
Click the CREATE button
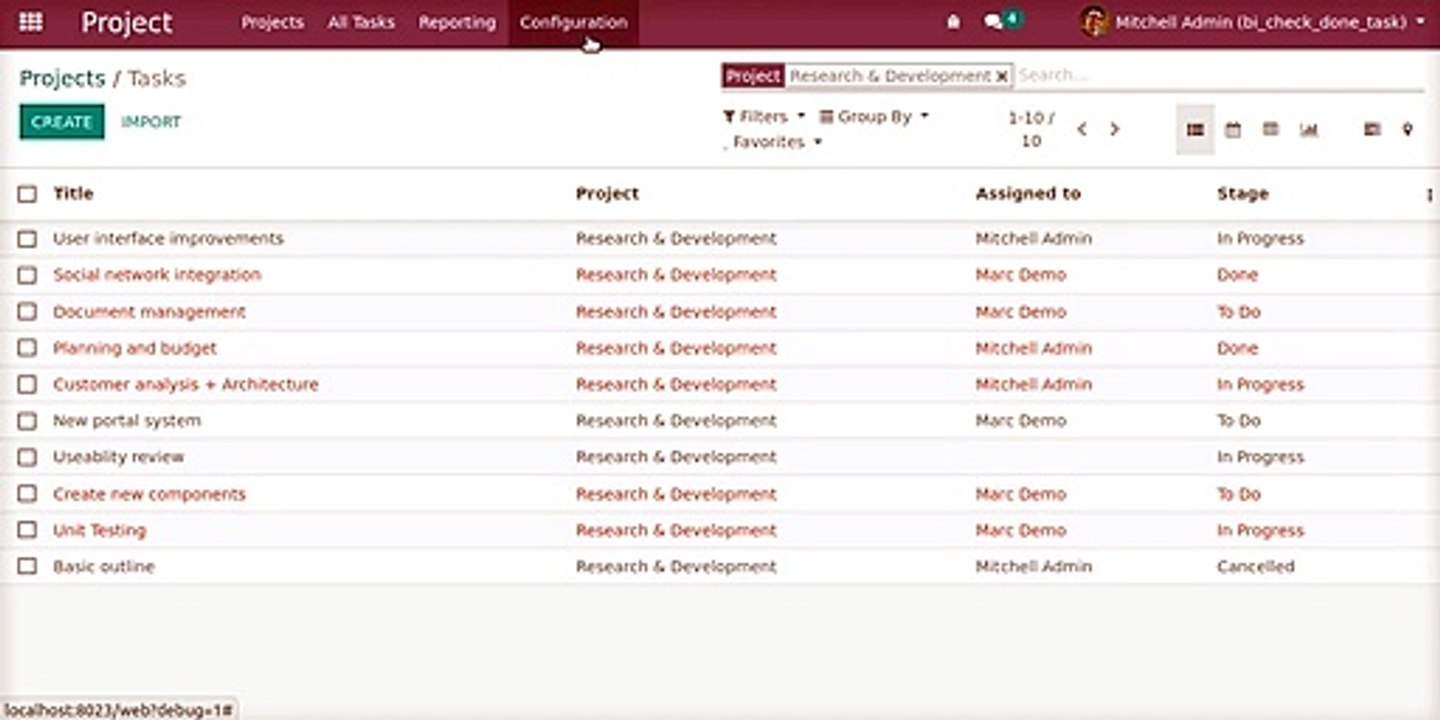62,122
